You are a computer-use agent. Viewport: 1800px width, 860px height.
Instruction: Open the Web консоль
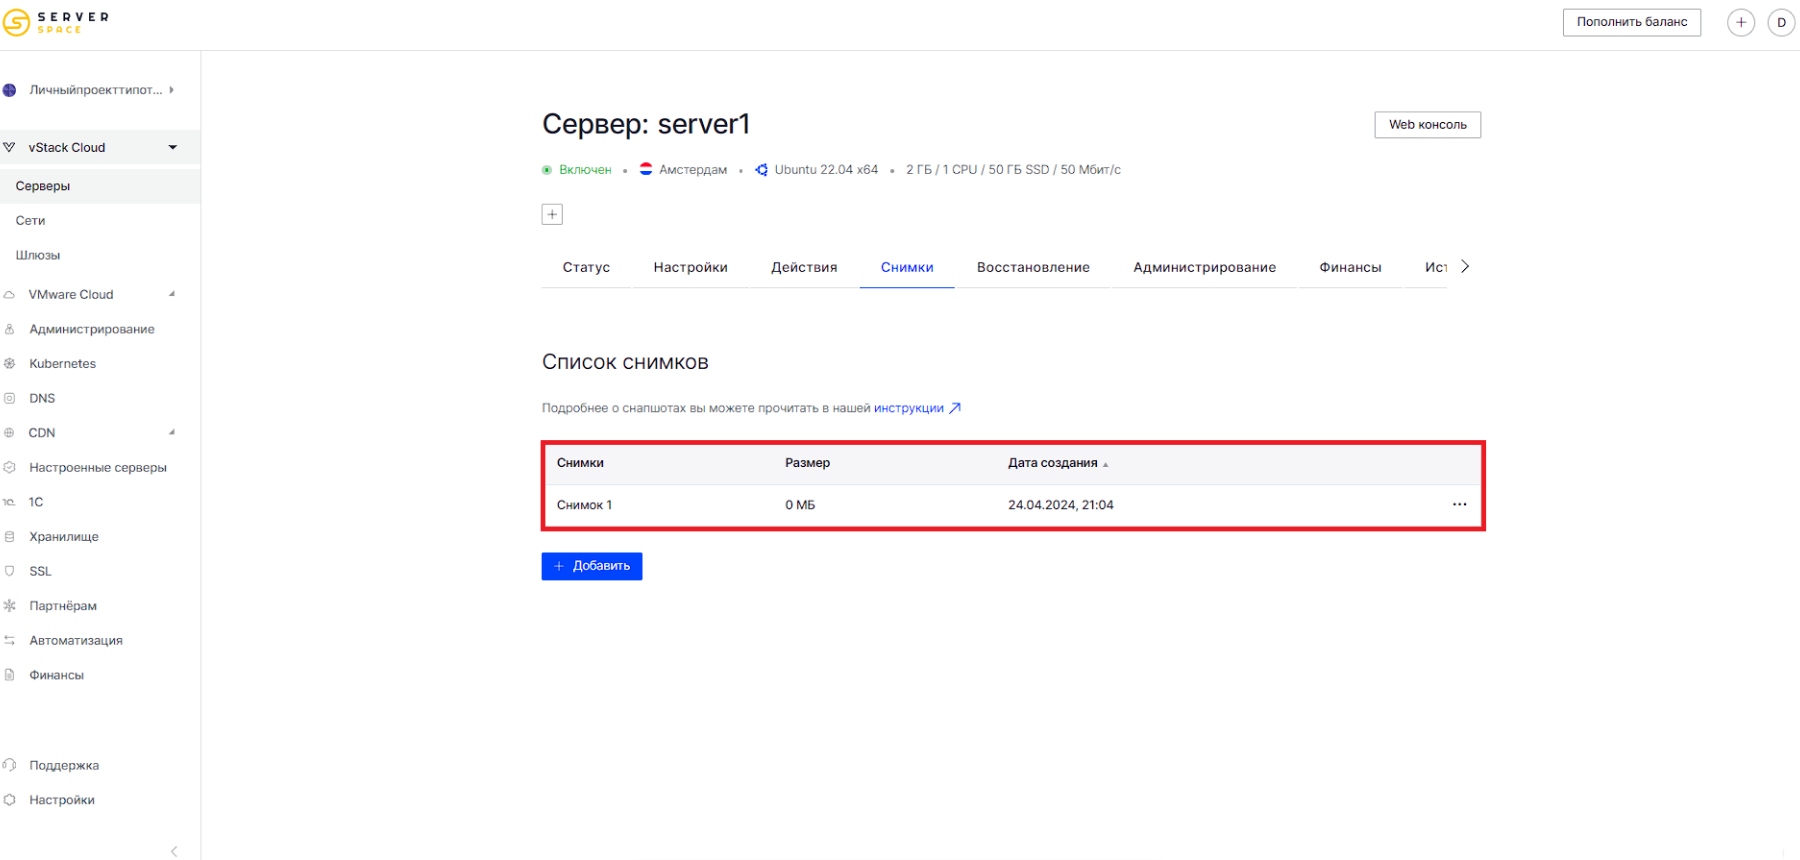pos(1427,125)
